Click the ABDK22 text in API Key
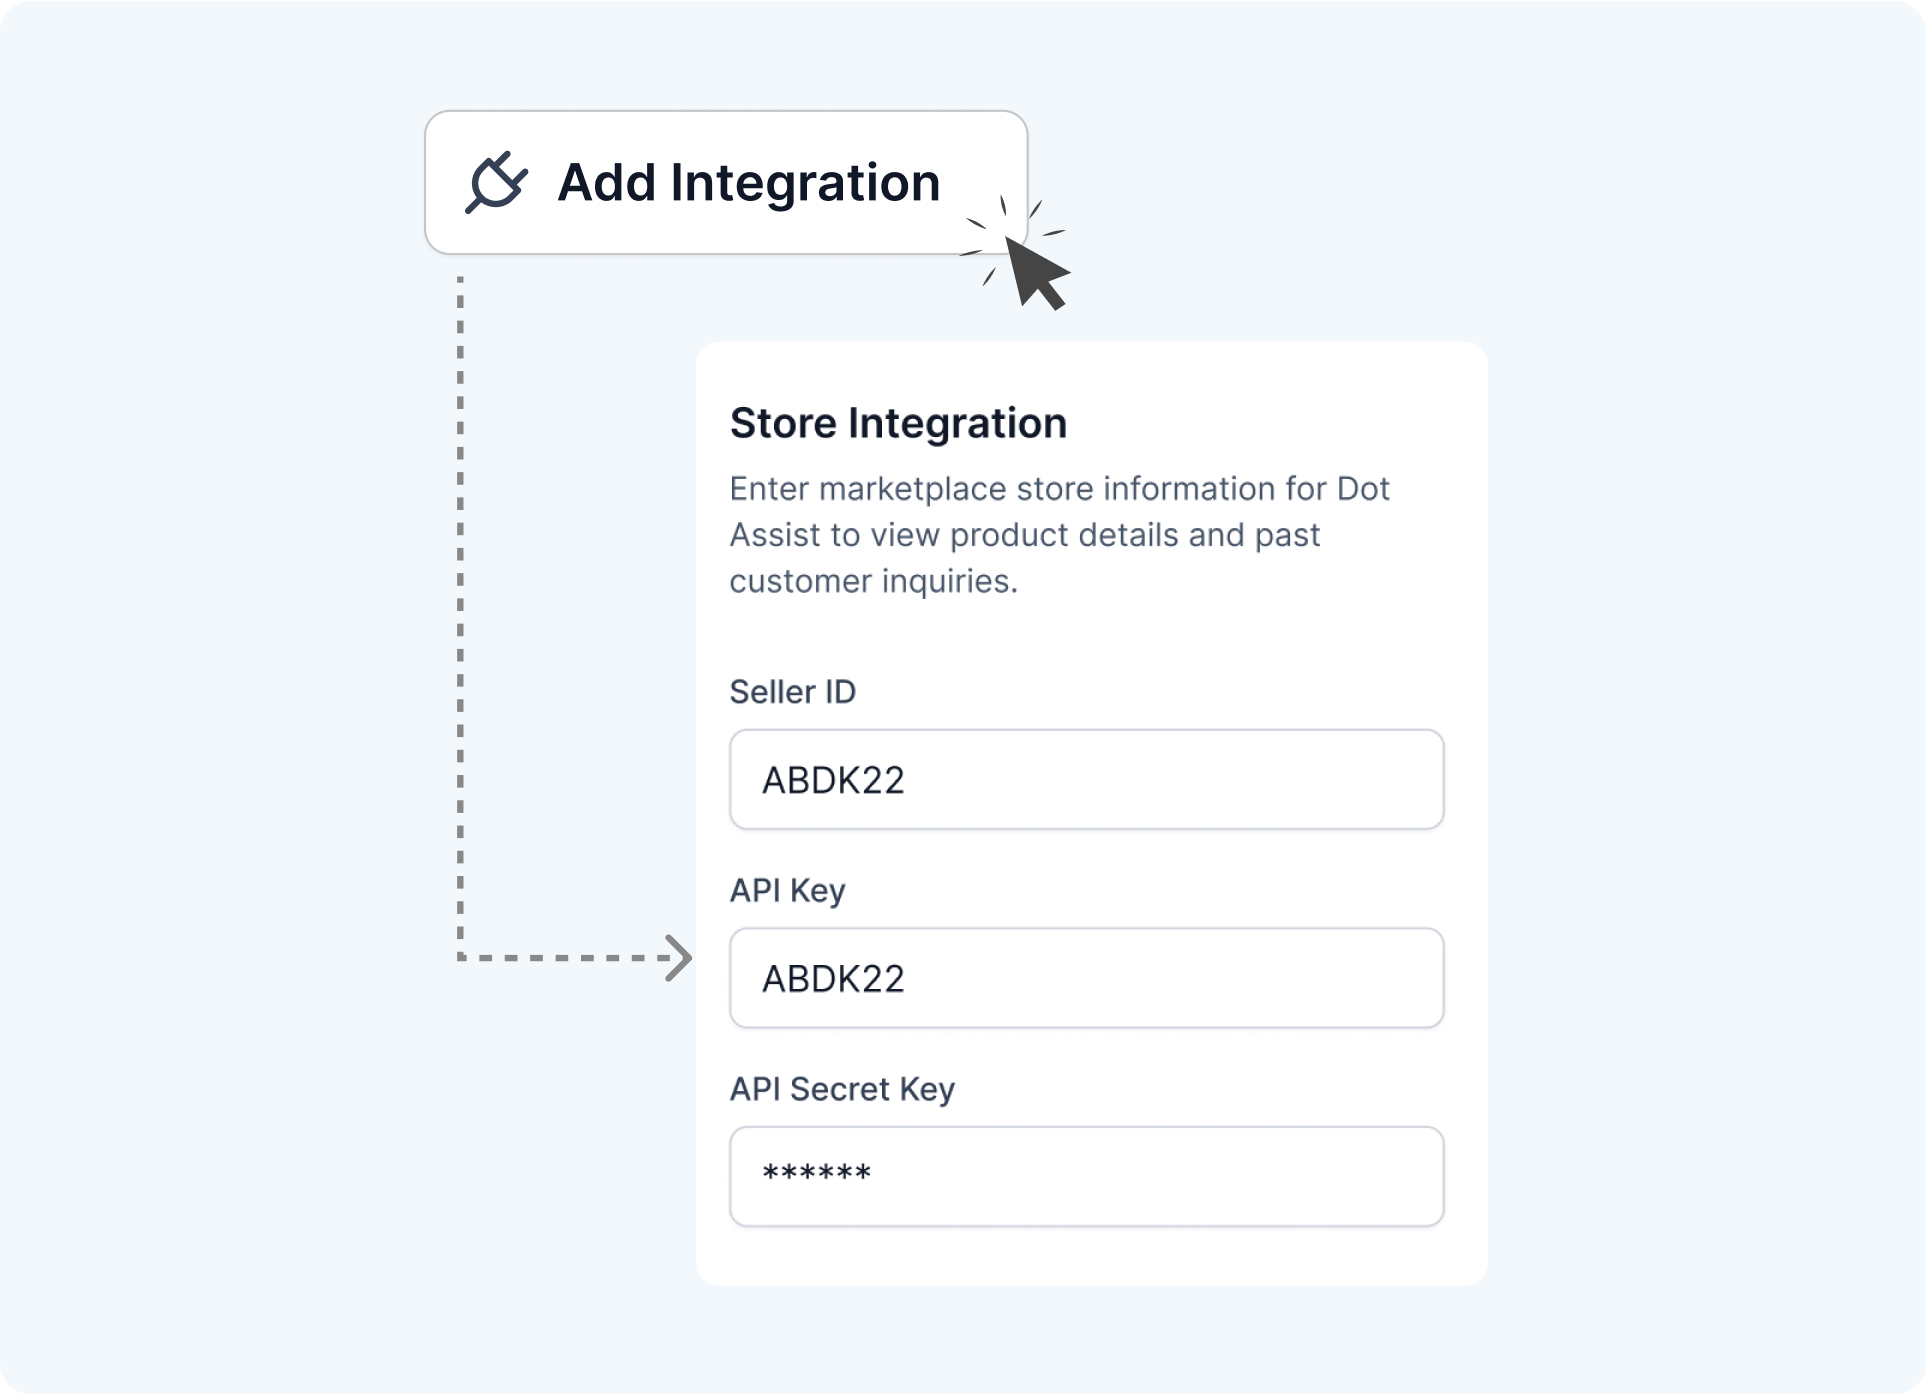Image resolution: width=1926 pixels, height=1394 pixels. coord(833,978)
